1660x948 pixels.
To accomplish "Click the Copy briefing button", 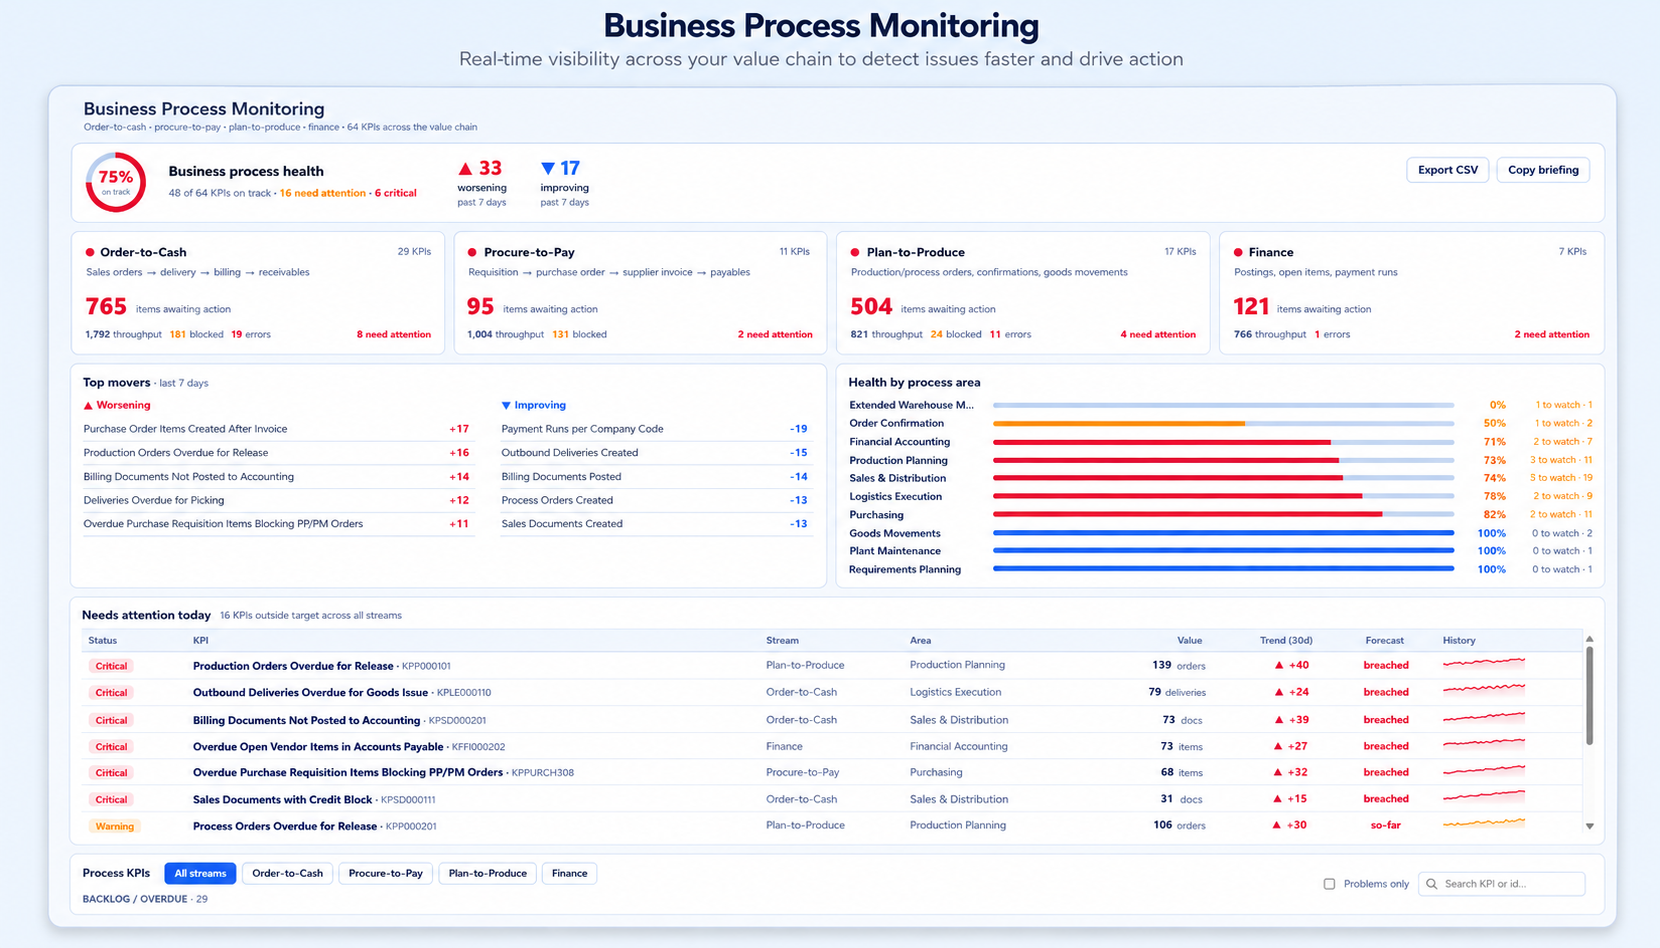I will (x=1543, y=170).
